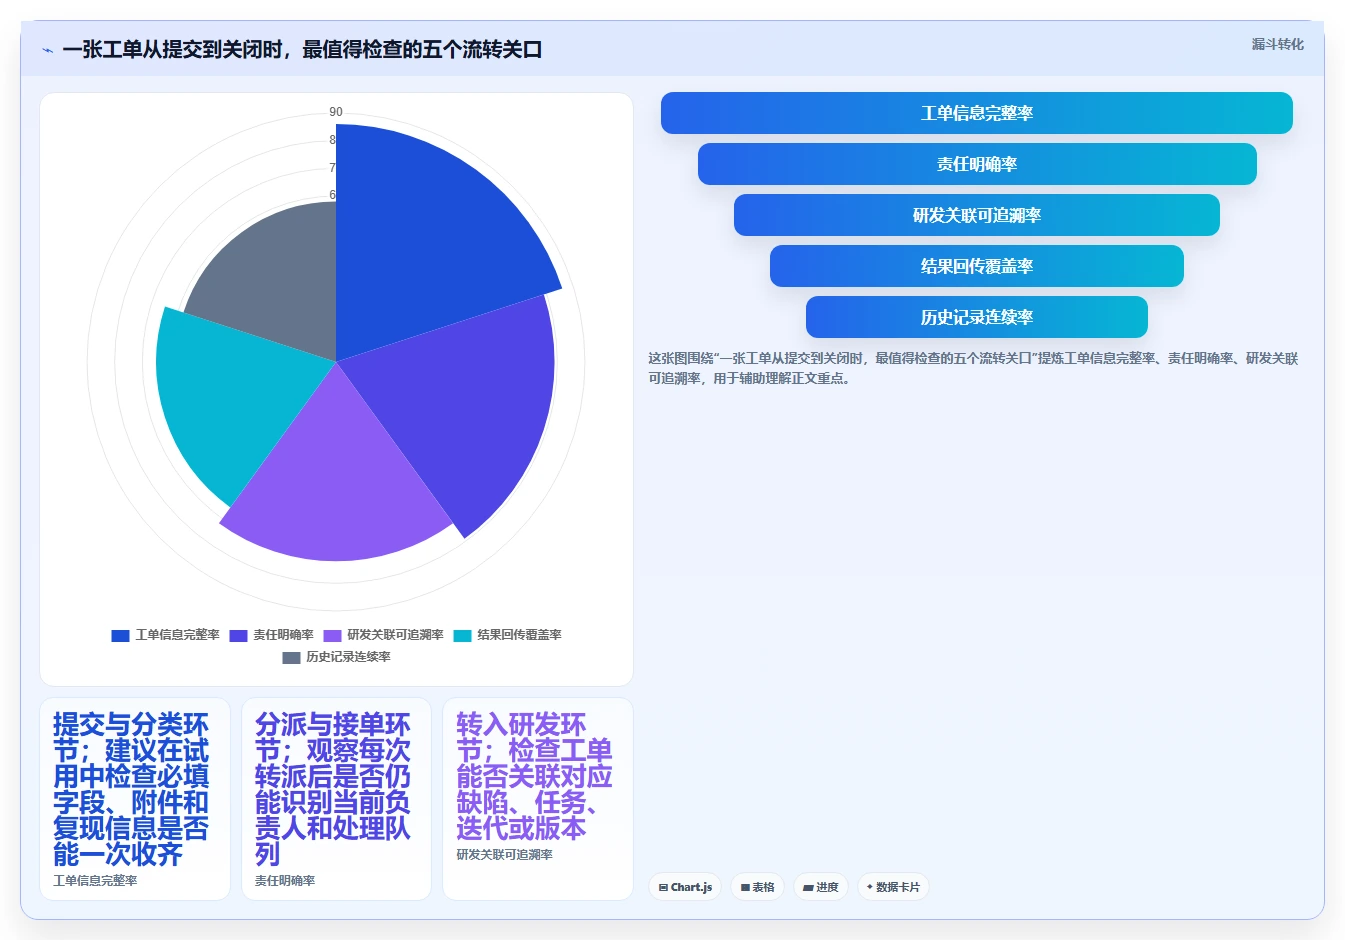Click 责任明确率 caption under second card
The height and width of the screenshot is (940, 1345).
click(x=285, y=881)
